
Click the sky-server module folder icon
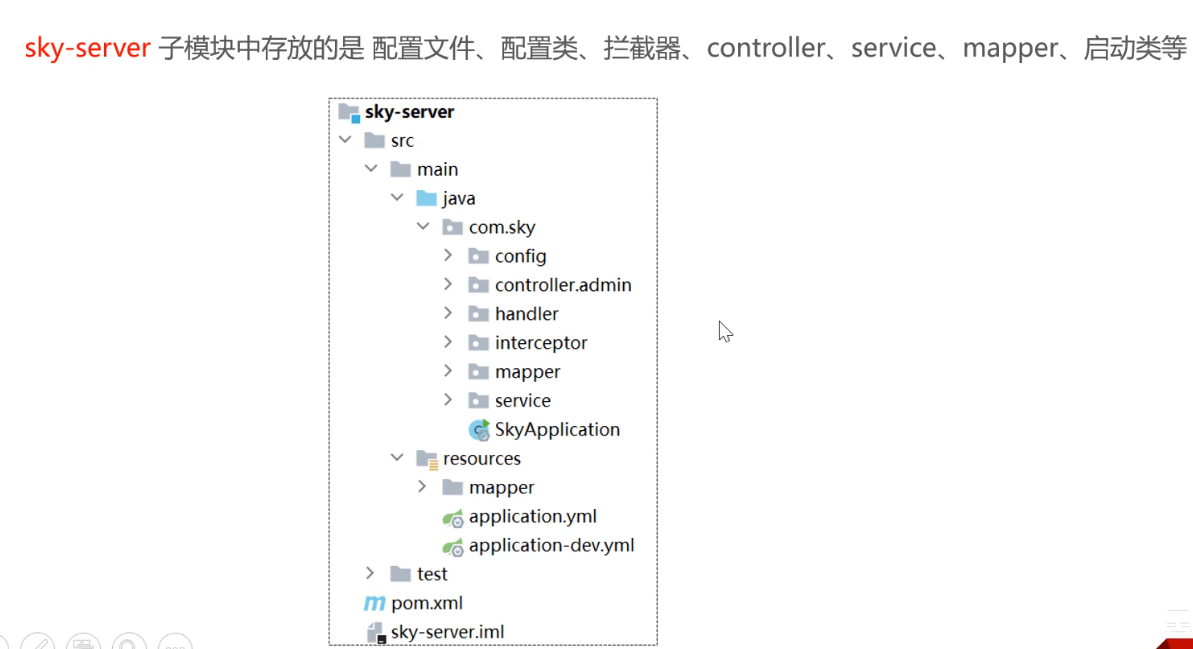(x=349, y=112)
